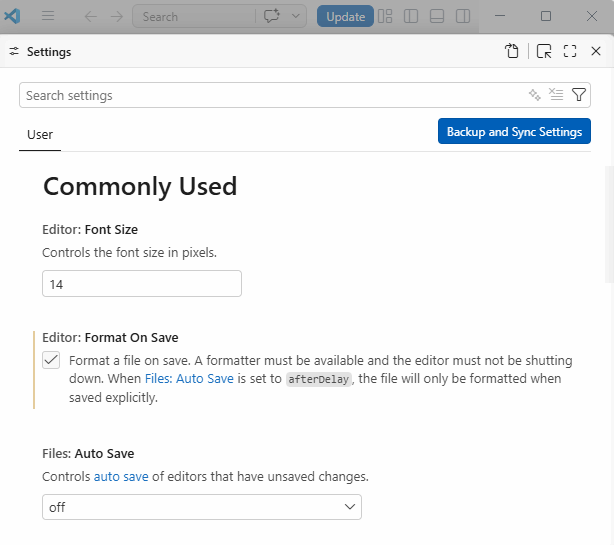Open the Customize Layout icon
Image resolution: width=614 pixels, height=545 pixels.
coord(385,16)
